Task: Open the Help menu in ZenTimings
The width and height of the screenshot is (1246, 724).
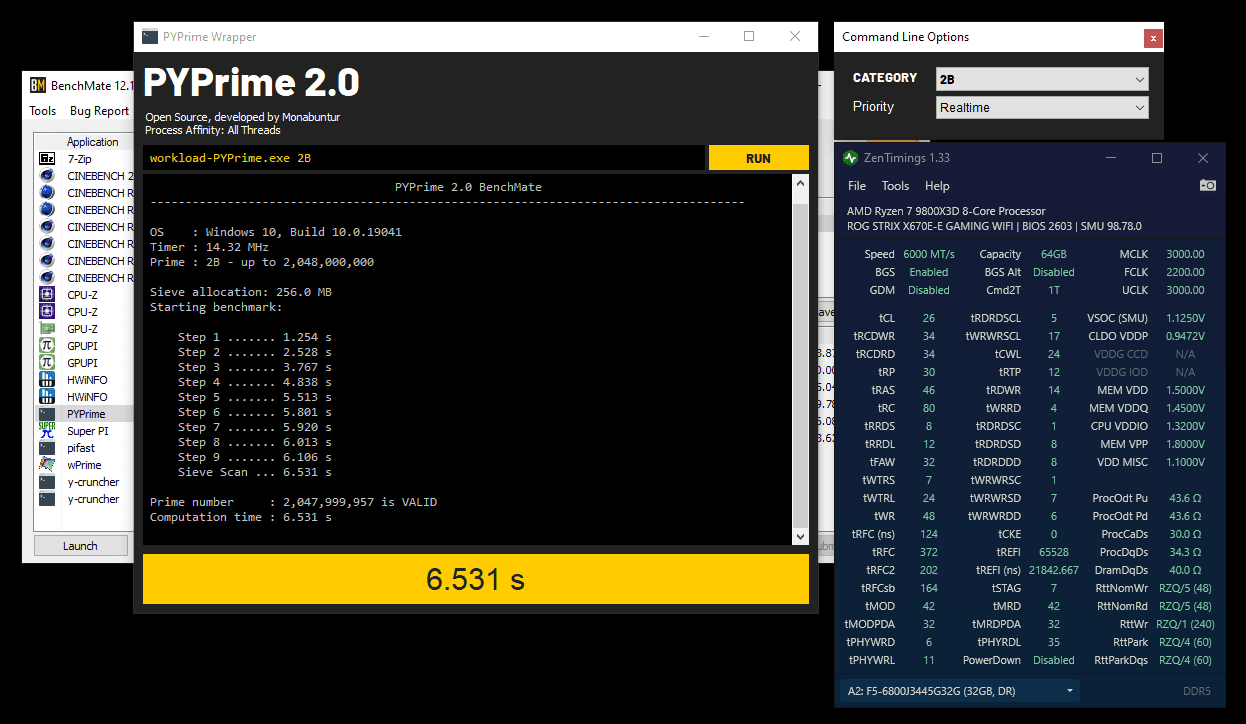Action: (937, 186)
